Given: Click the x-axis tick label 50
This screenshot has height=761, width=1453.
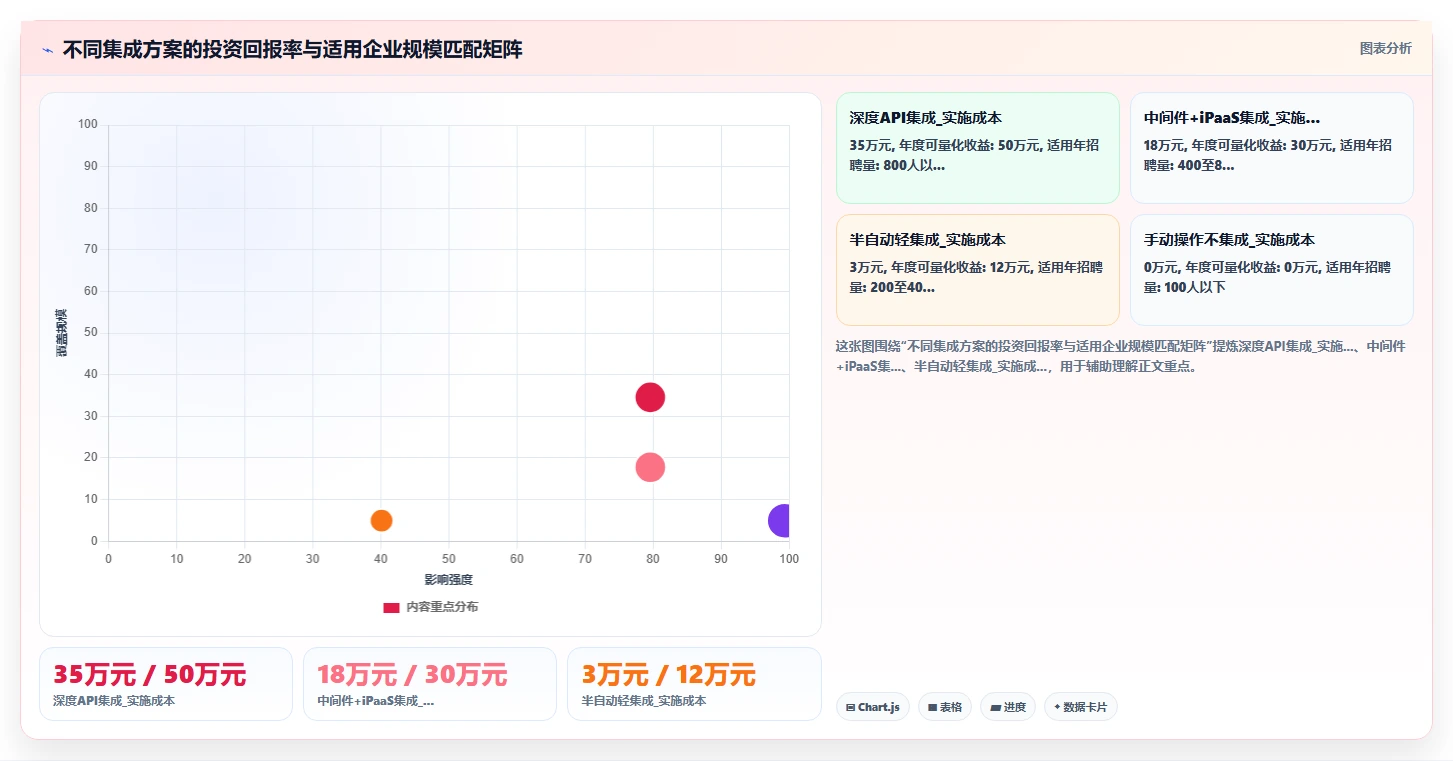Looking at the screenshot, I should click(449, 559).
